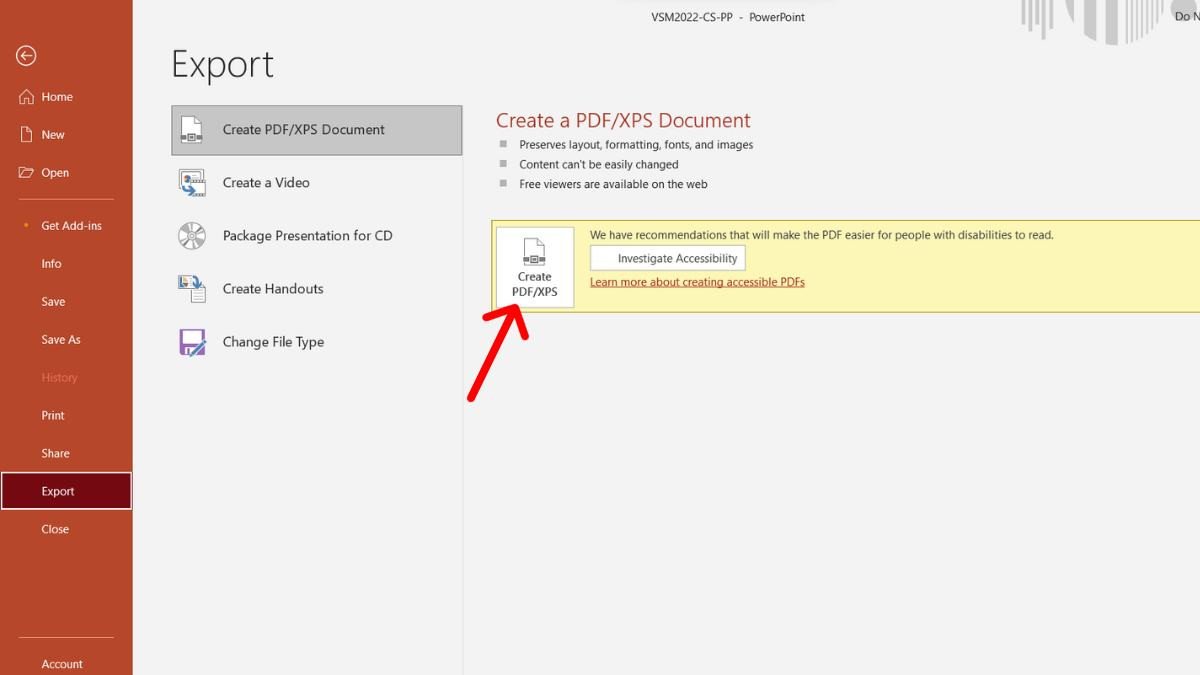
Task: Click Investigate Accessibility
Action: 667,257
